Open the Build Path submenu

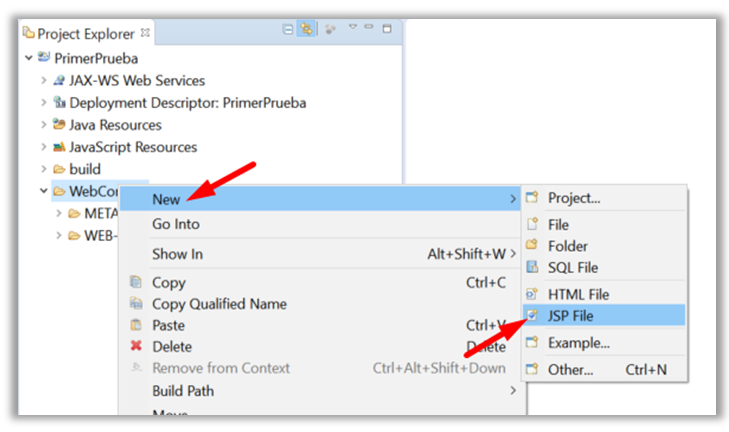tap(183, 390)
